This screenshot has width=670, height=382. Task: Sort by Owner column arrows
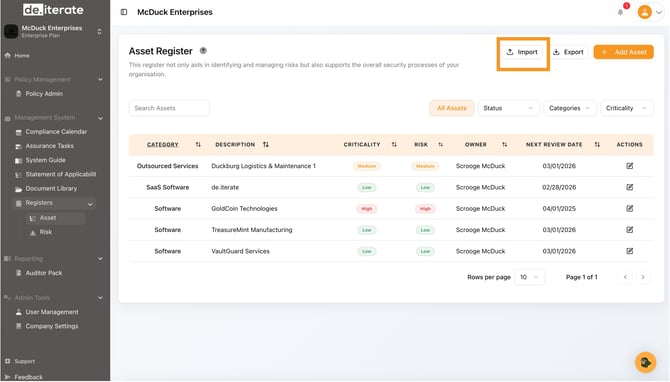pyautogui.click(x=505, y=144)
